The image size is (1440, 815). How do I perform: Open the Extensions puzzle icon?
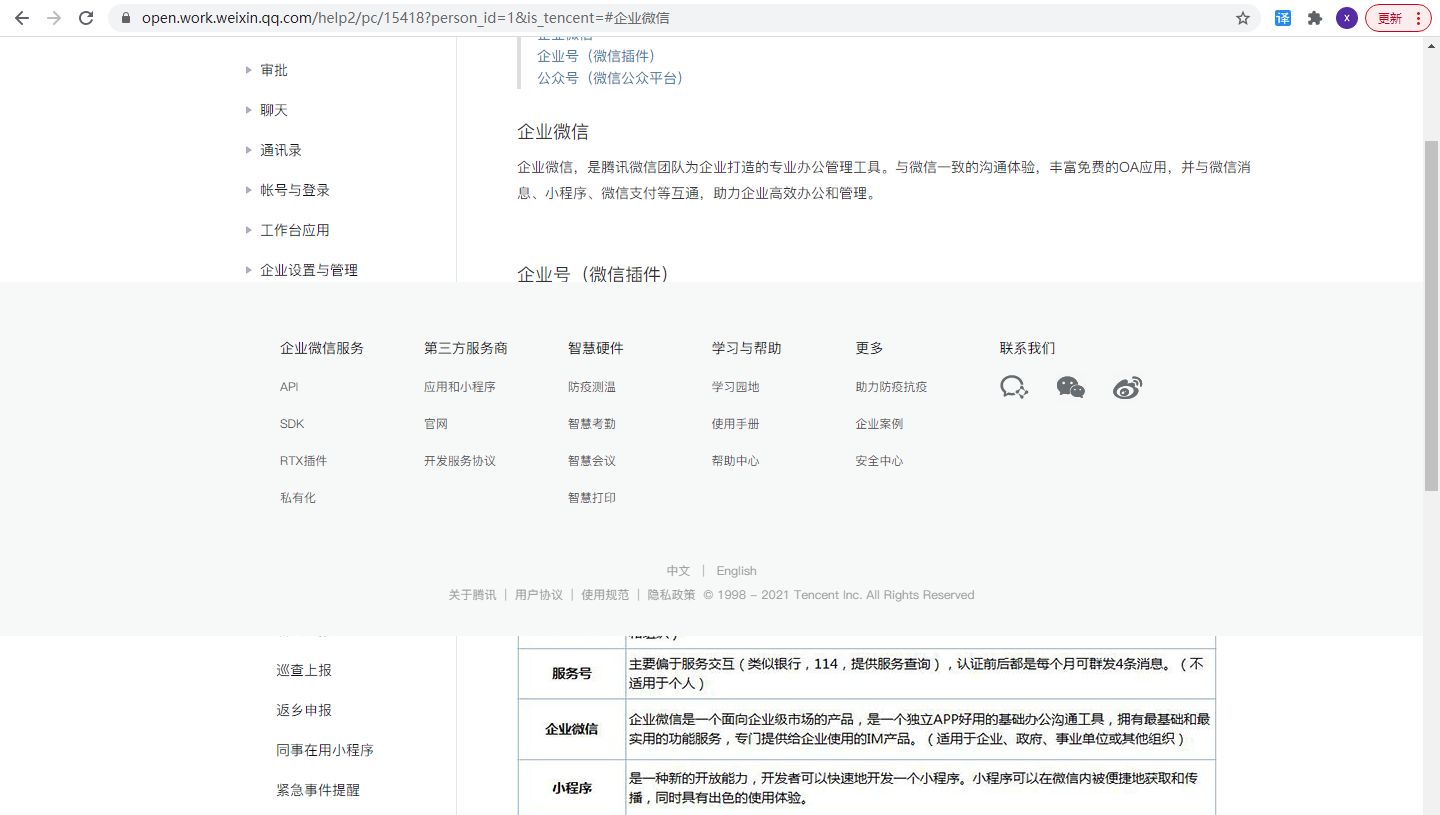click(1315, 18)
